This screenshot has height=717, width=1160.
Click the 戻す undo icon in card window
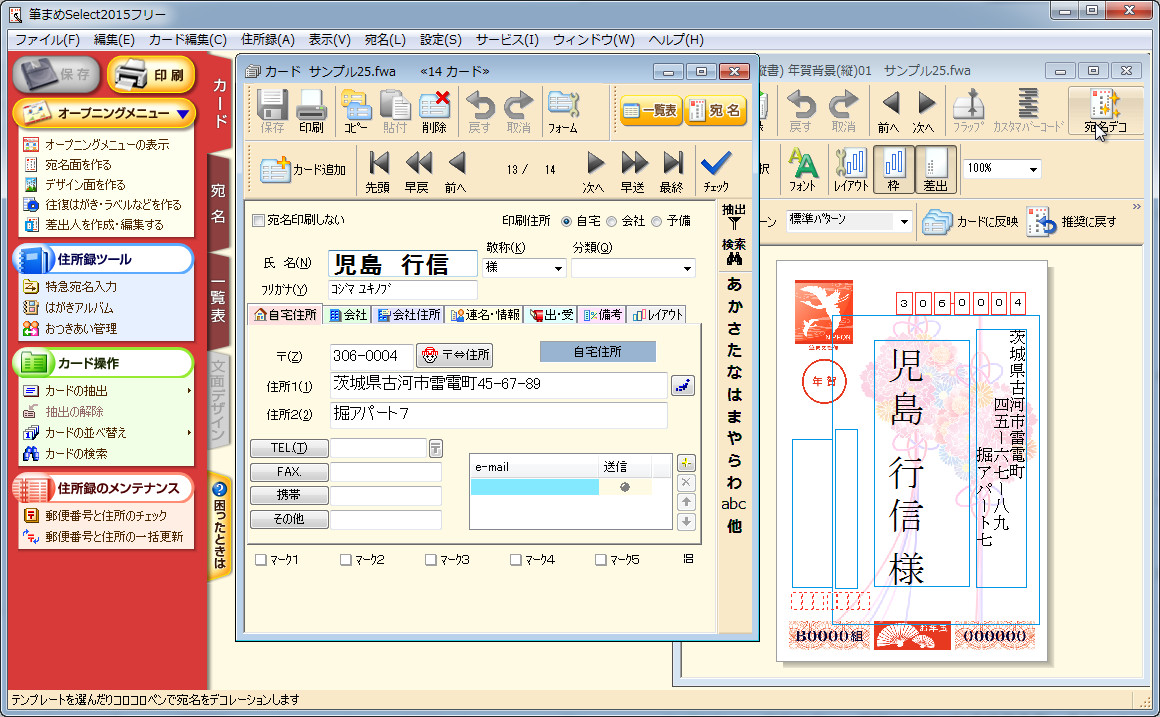pyautogui.click(x=479, y=111)
